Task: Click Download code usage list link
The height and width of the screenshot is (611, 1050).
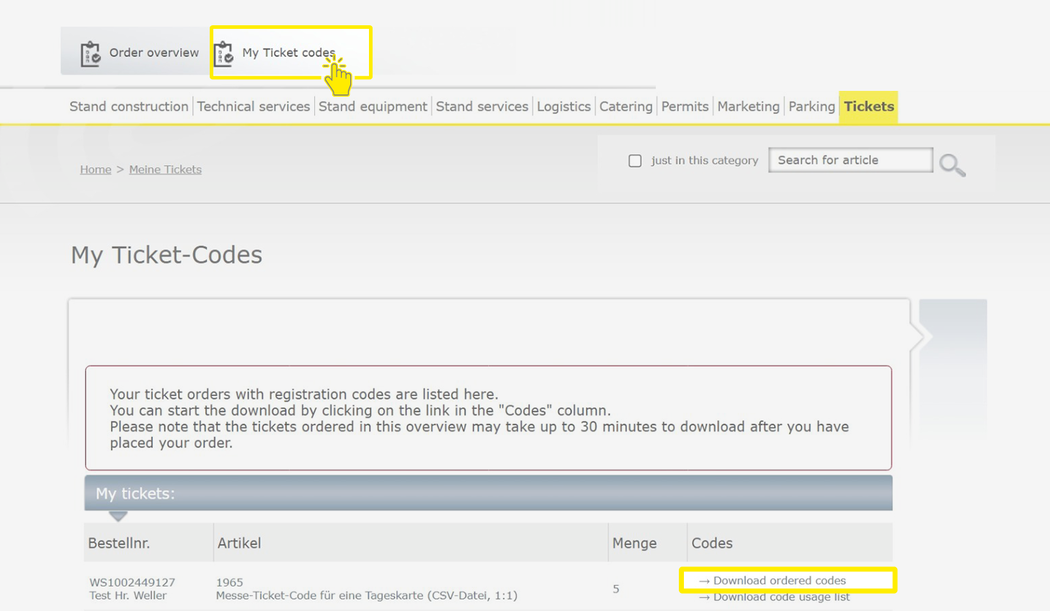Action: click(781, 597)
